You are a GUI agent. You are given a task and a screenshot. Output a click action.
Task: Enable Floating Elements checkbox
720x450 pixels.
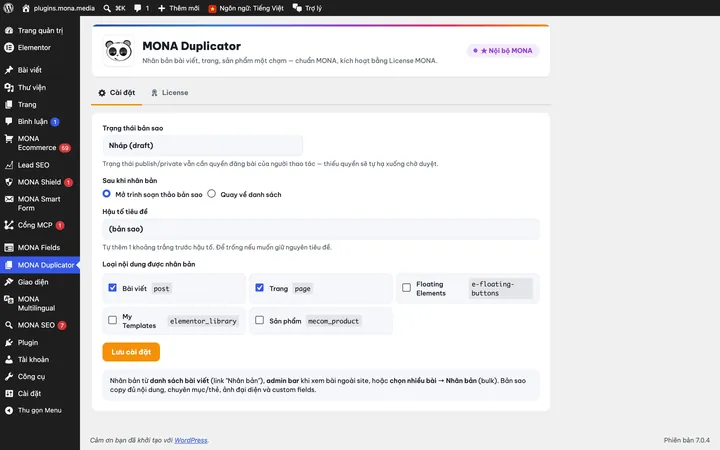coord(406,287)
